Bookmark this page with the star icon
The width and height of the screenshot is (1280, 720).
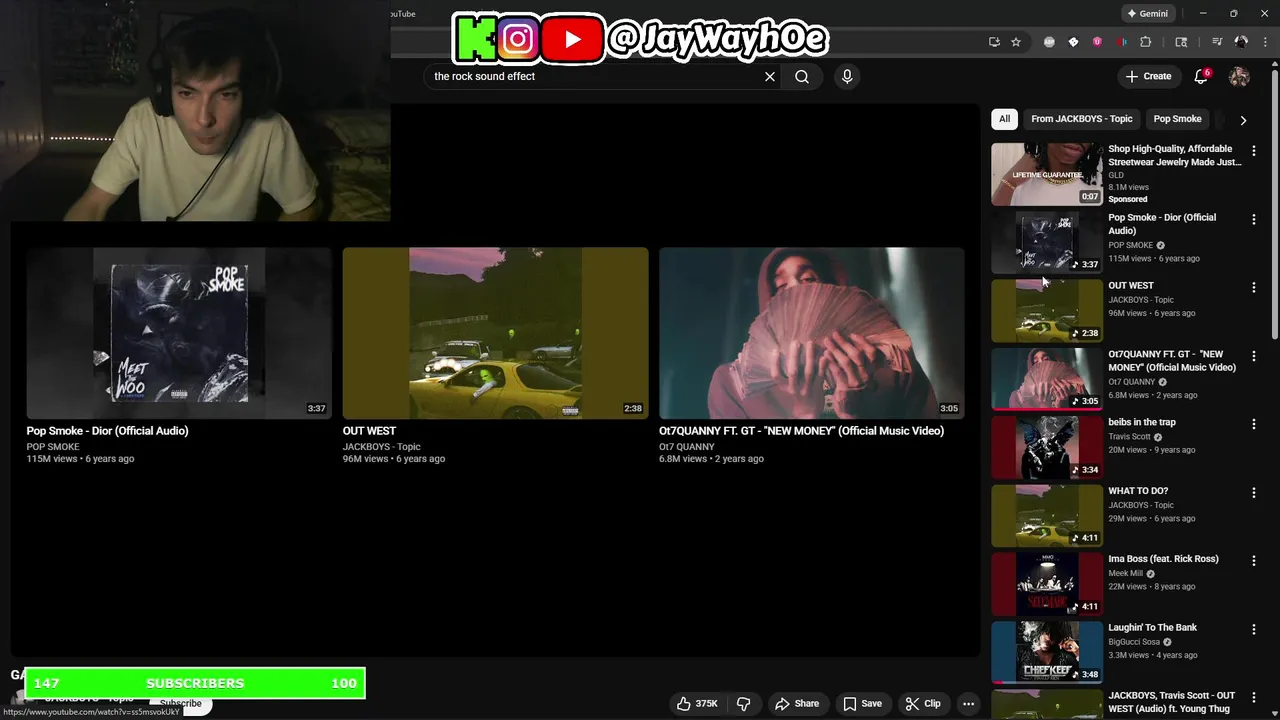tap(1016, 42)
